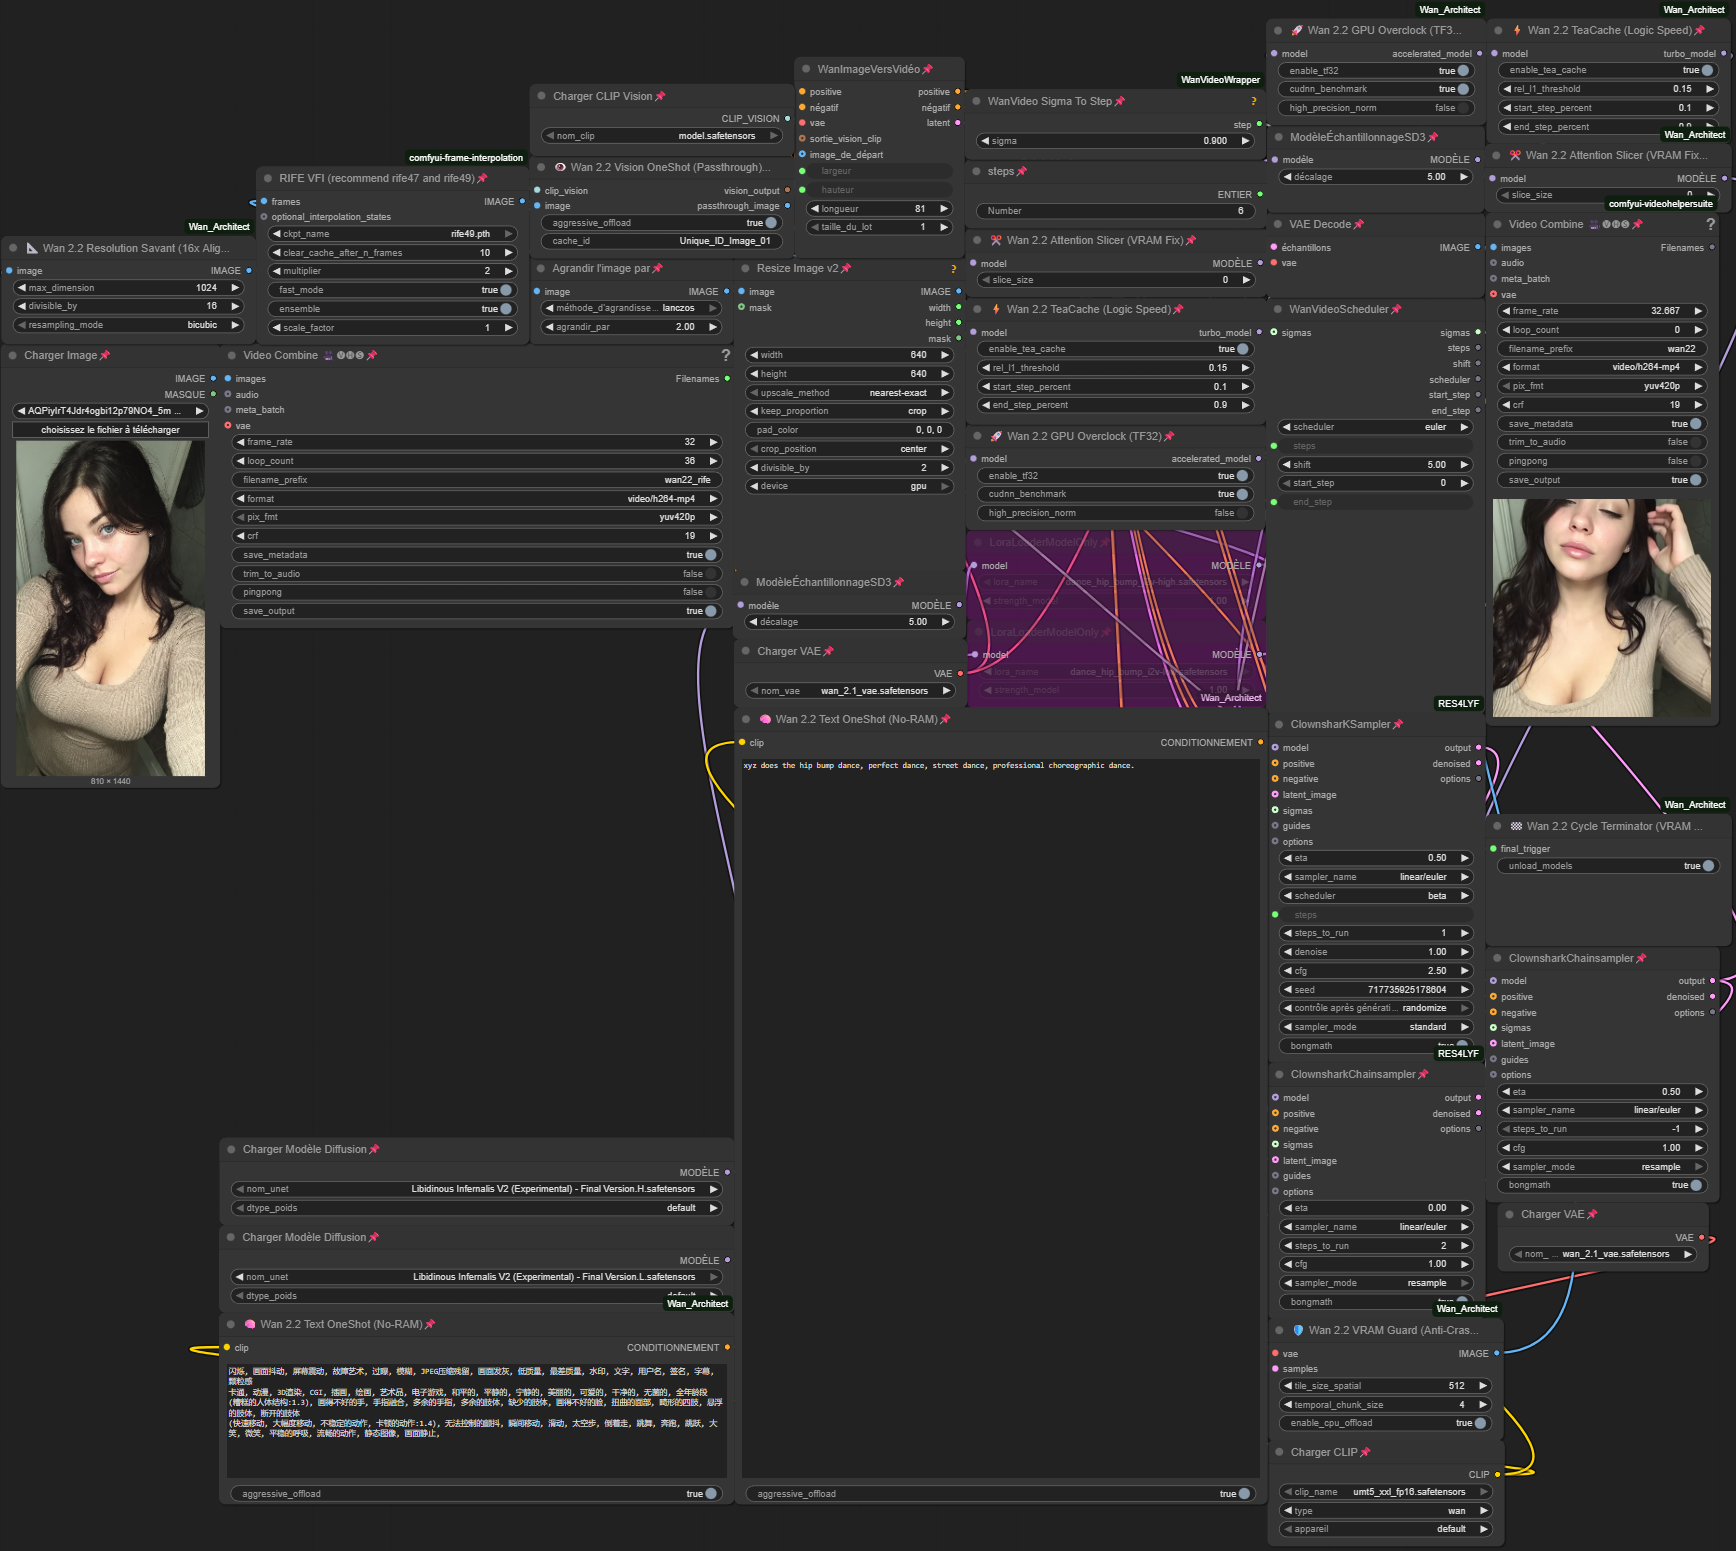Click the loaded input image preview in Charger Image
This screenshot has width=1736, height=1551.
pyautogui.click(x=110, y=608)
